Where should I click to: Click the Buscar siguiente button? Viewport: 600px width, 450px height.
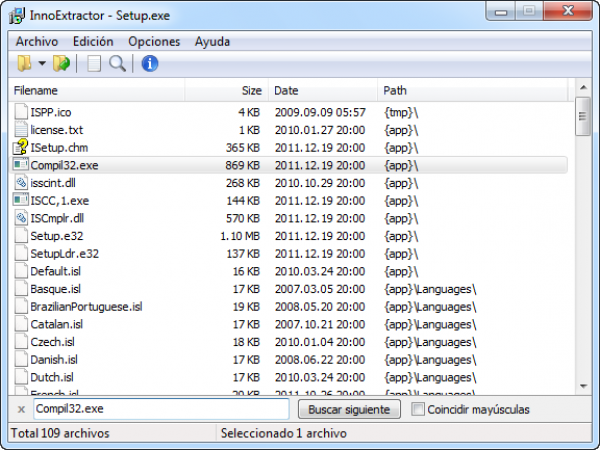coord(349,409)
